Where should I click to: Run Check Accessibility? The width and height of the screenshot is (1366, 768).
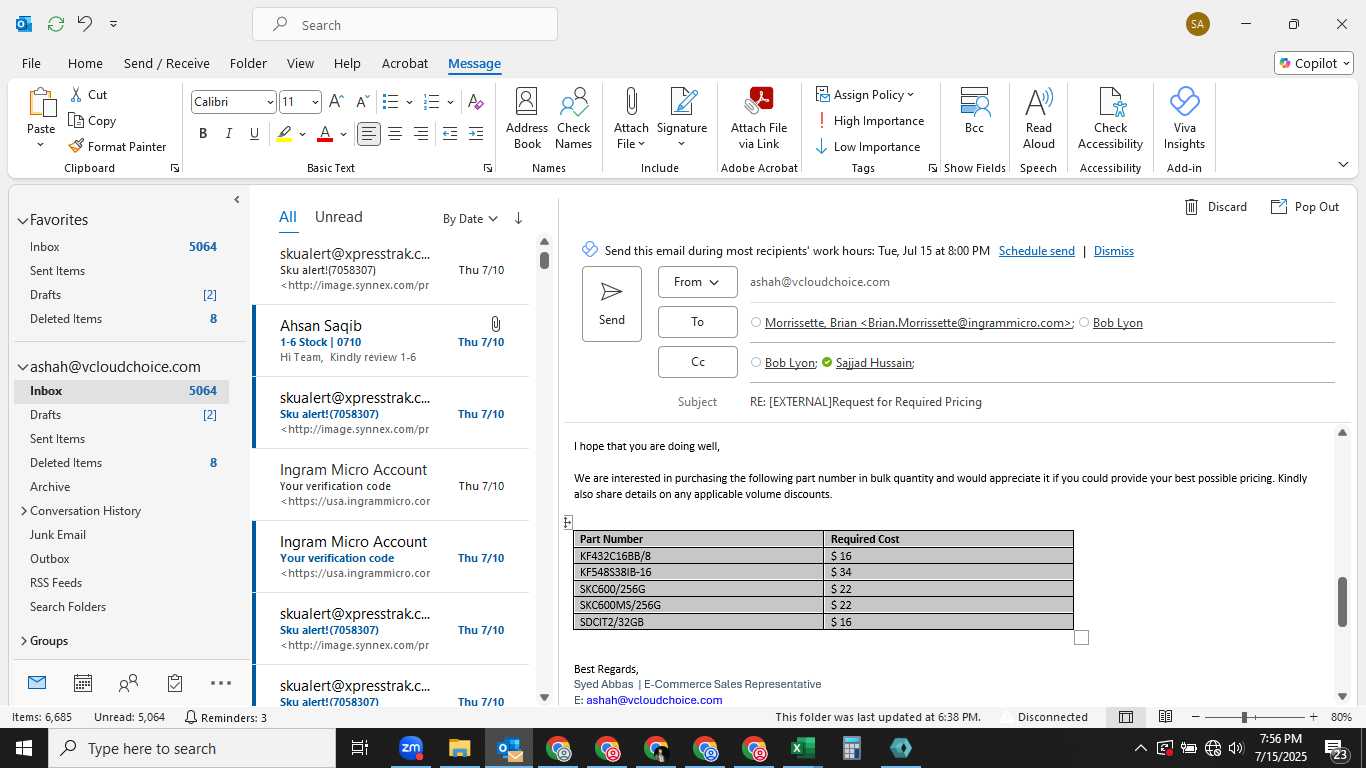(1110, 118)
